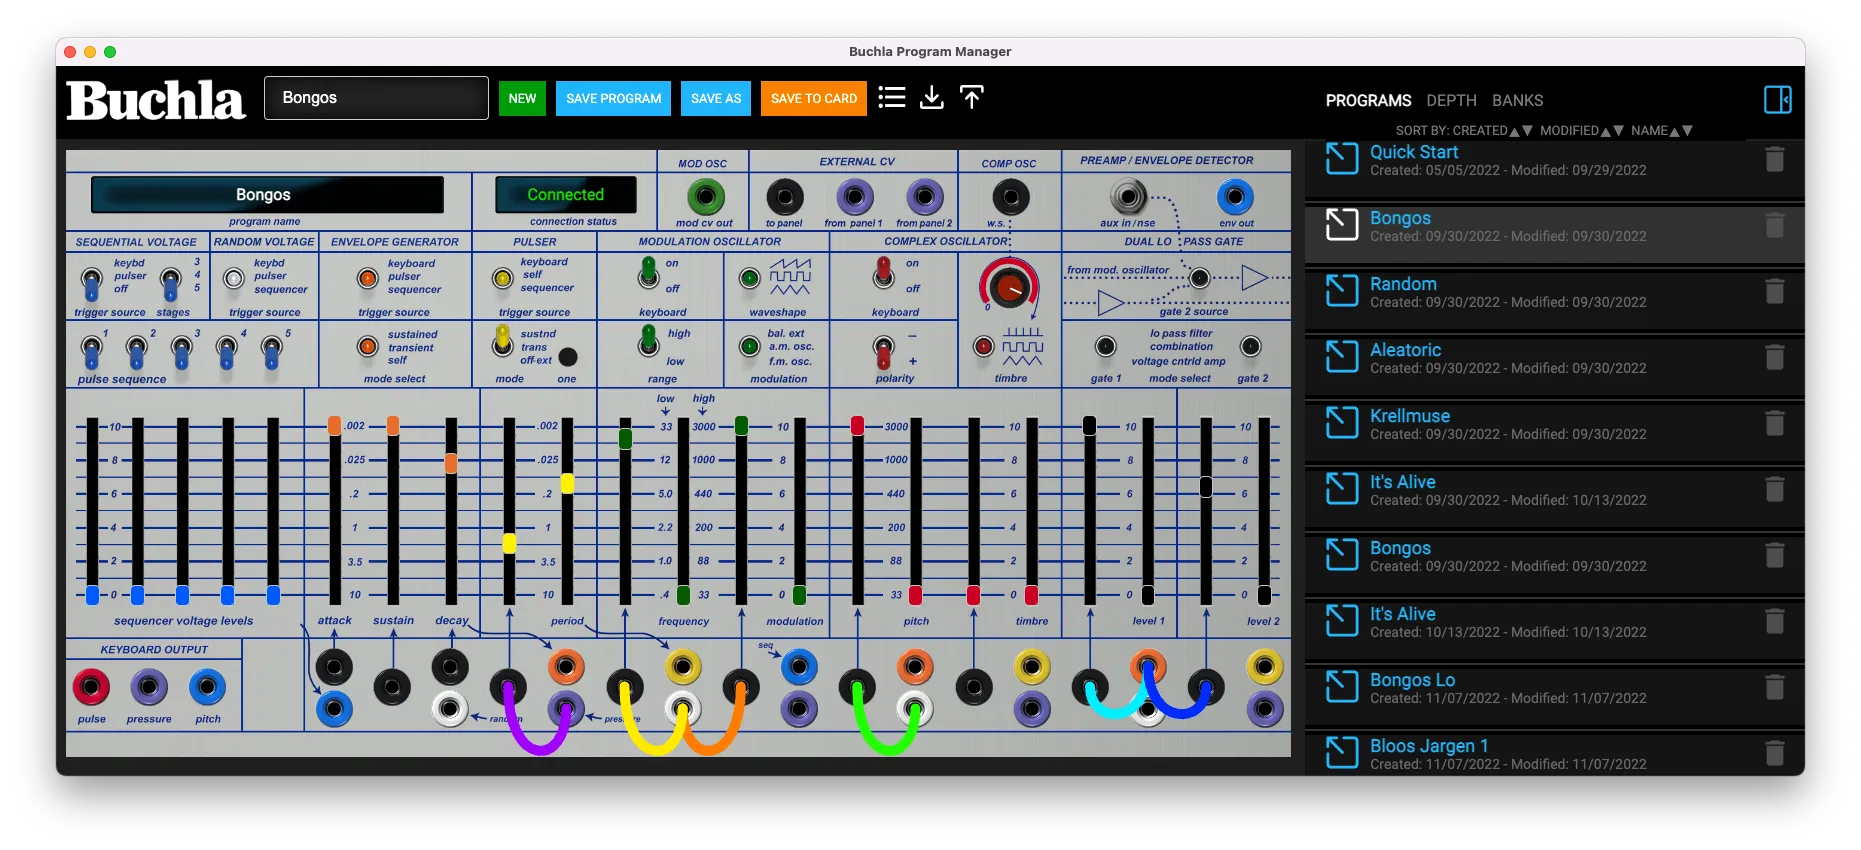Click the blue env out jack

click(1235, 197)
